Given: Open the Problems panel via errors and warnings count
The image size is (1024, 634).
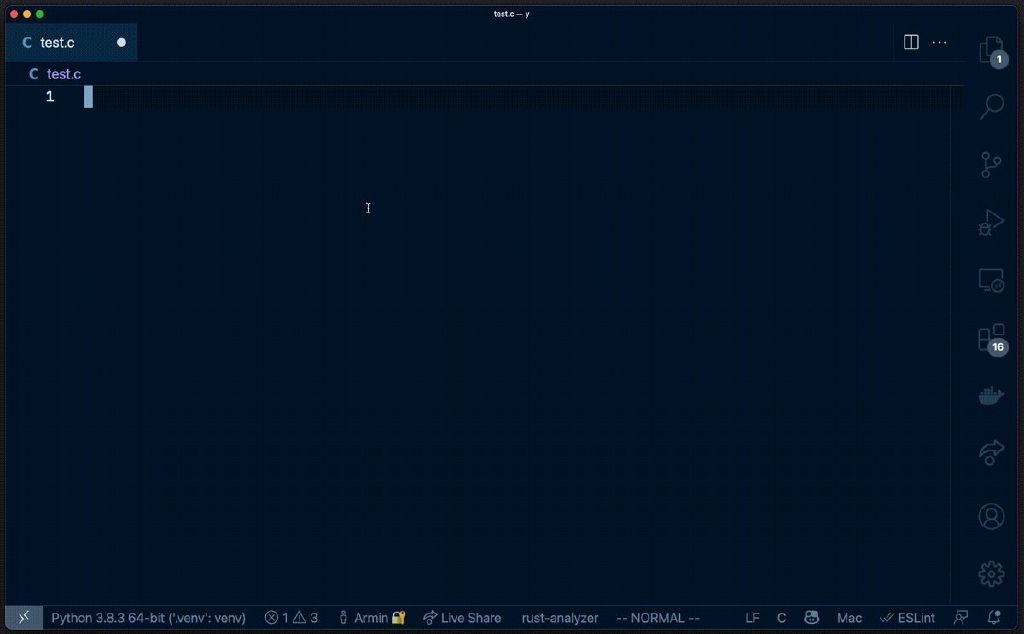Looking at the screenshot, I should coord(291,618).
